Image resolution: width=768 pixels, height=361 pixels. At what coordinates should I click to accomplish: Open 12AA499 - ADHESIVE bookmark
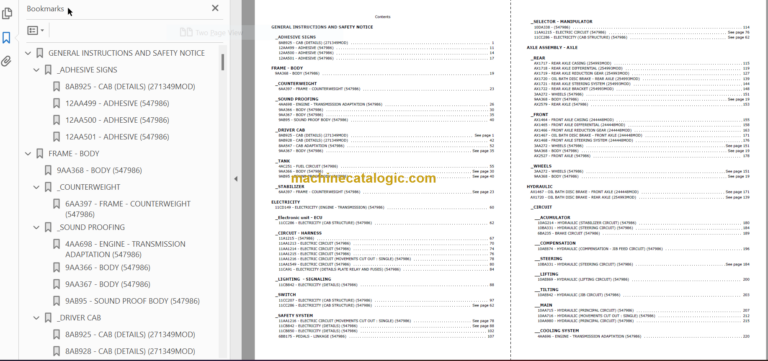tap(117, 103)
